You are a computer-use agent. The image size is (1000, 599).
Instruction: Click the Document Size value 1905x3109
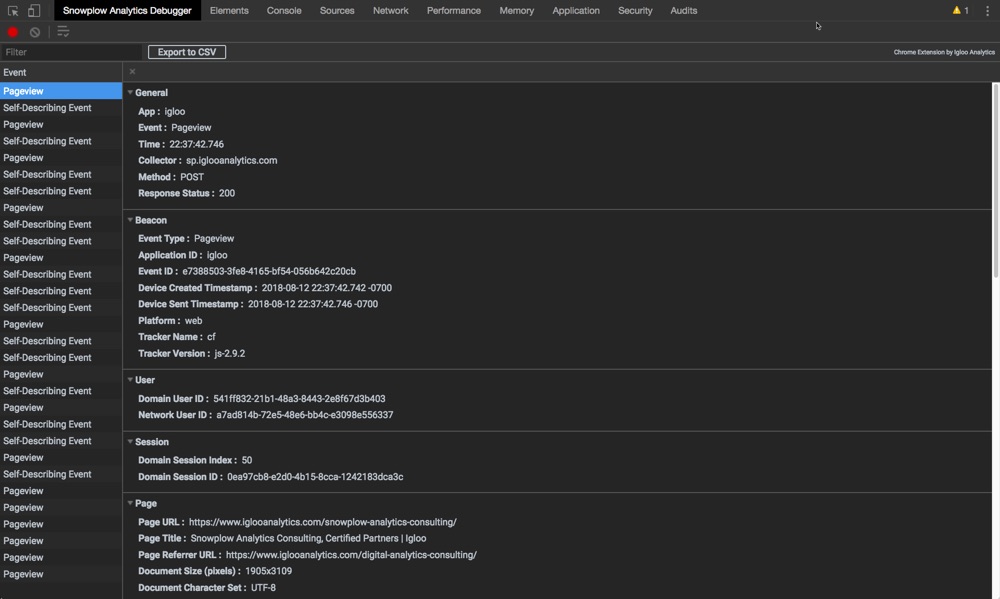[268, 571]
